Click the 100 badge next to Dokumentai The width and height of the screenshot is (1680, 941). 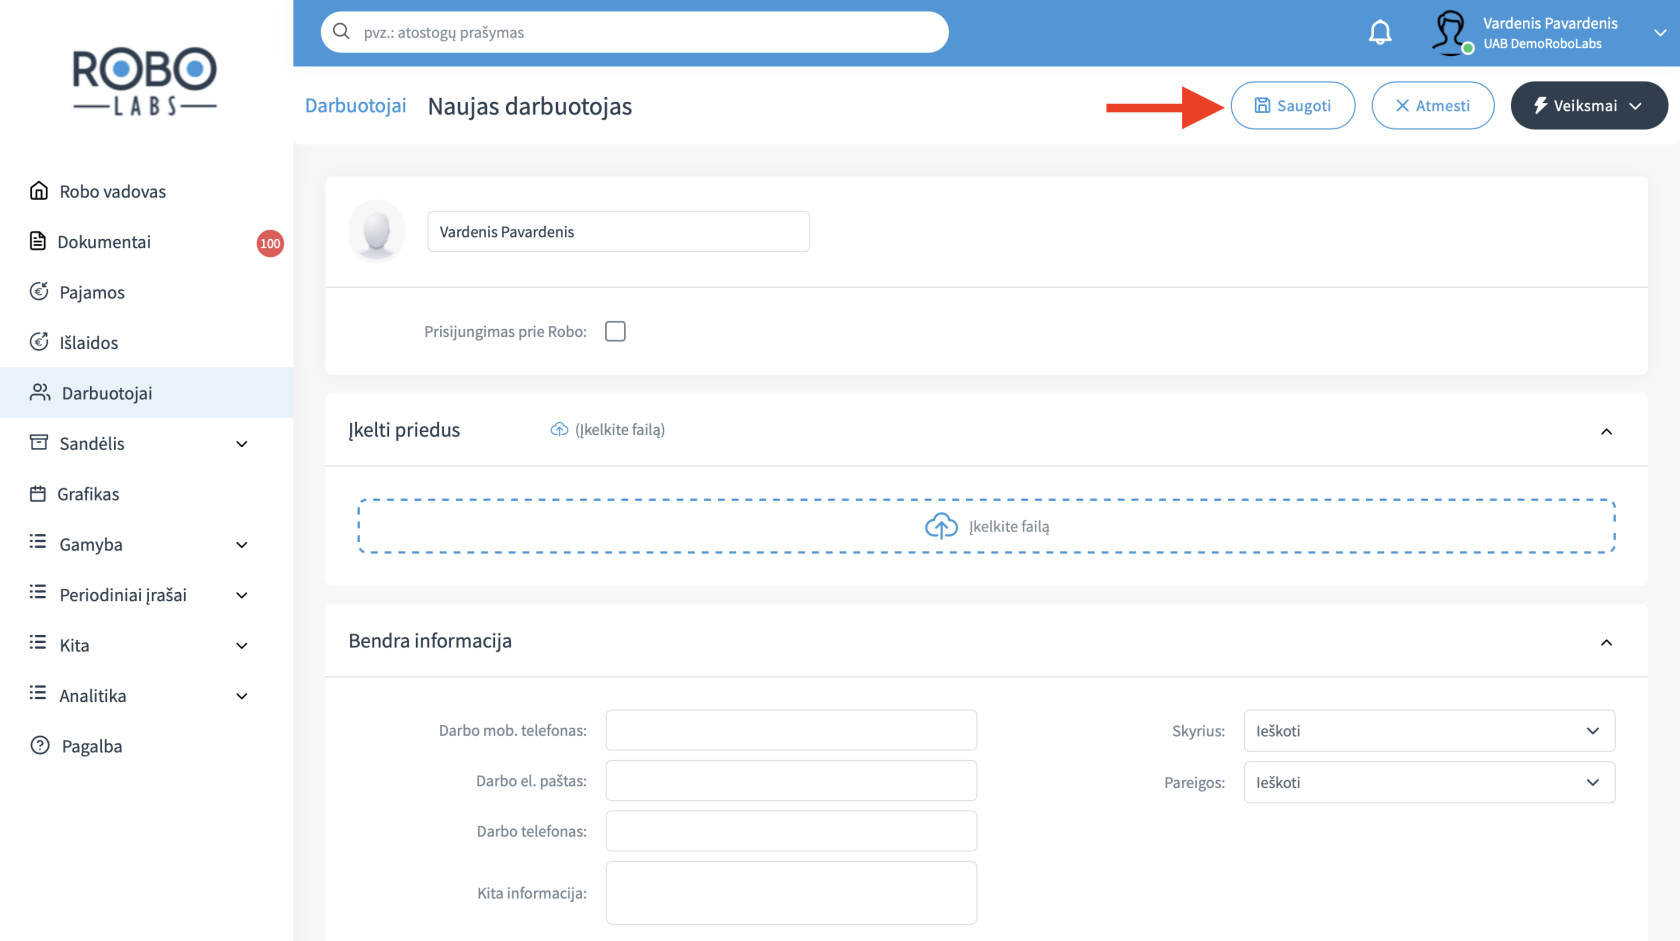pos(270,243)
